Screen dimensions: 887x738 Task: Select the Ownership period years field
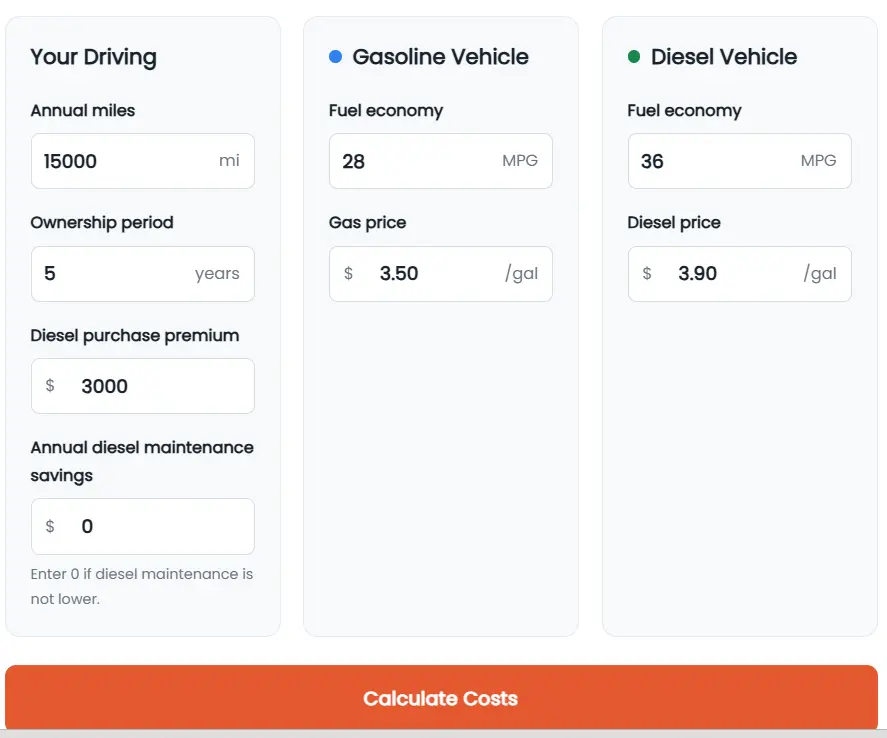(x=143, y=274)
